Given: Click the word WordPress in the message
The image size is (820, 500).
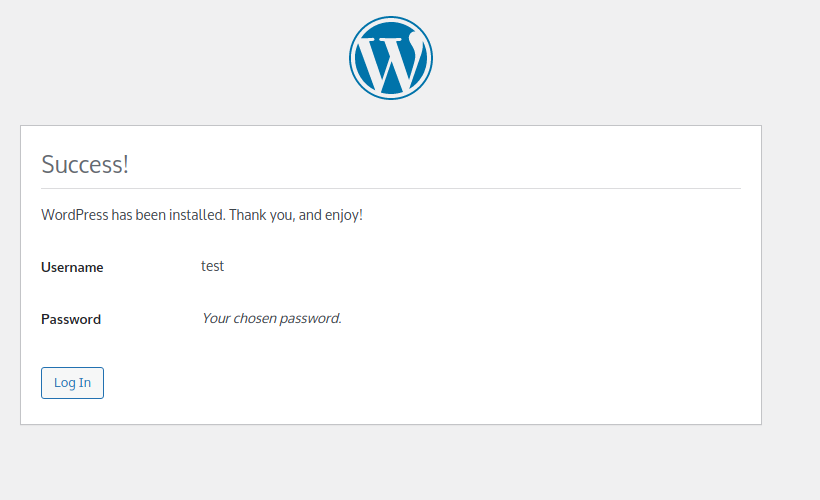Looking at the screenshot, I should point(75,215).
